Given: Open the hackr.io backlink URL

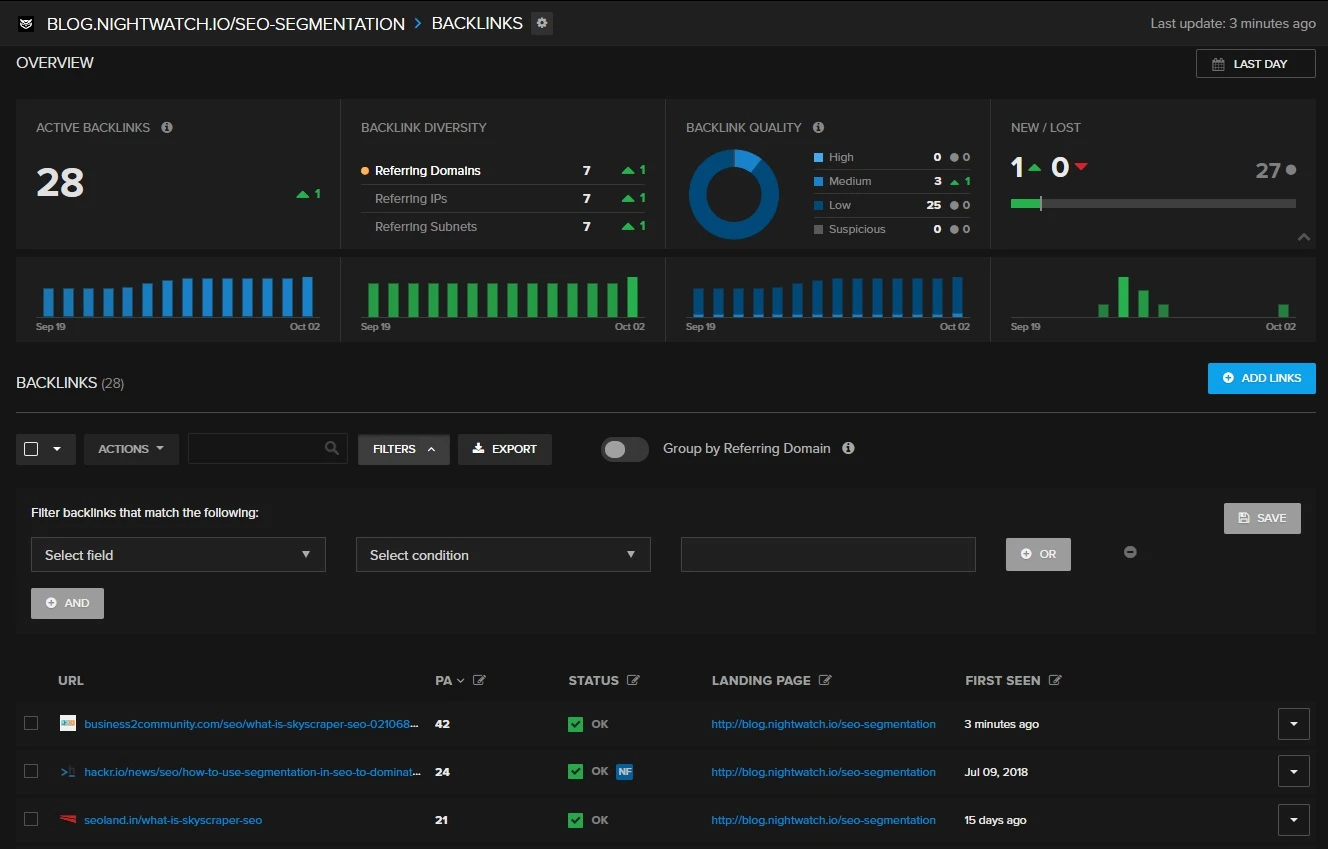Looking at the screenshot, I should 252,772.
